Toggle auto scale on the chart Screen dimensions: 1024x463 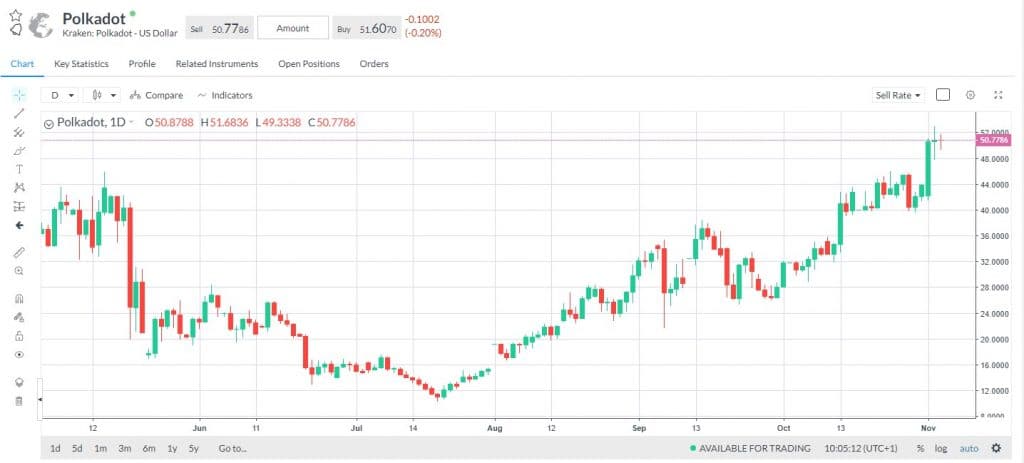point(969,449)
